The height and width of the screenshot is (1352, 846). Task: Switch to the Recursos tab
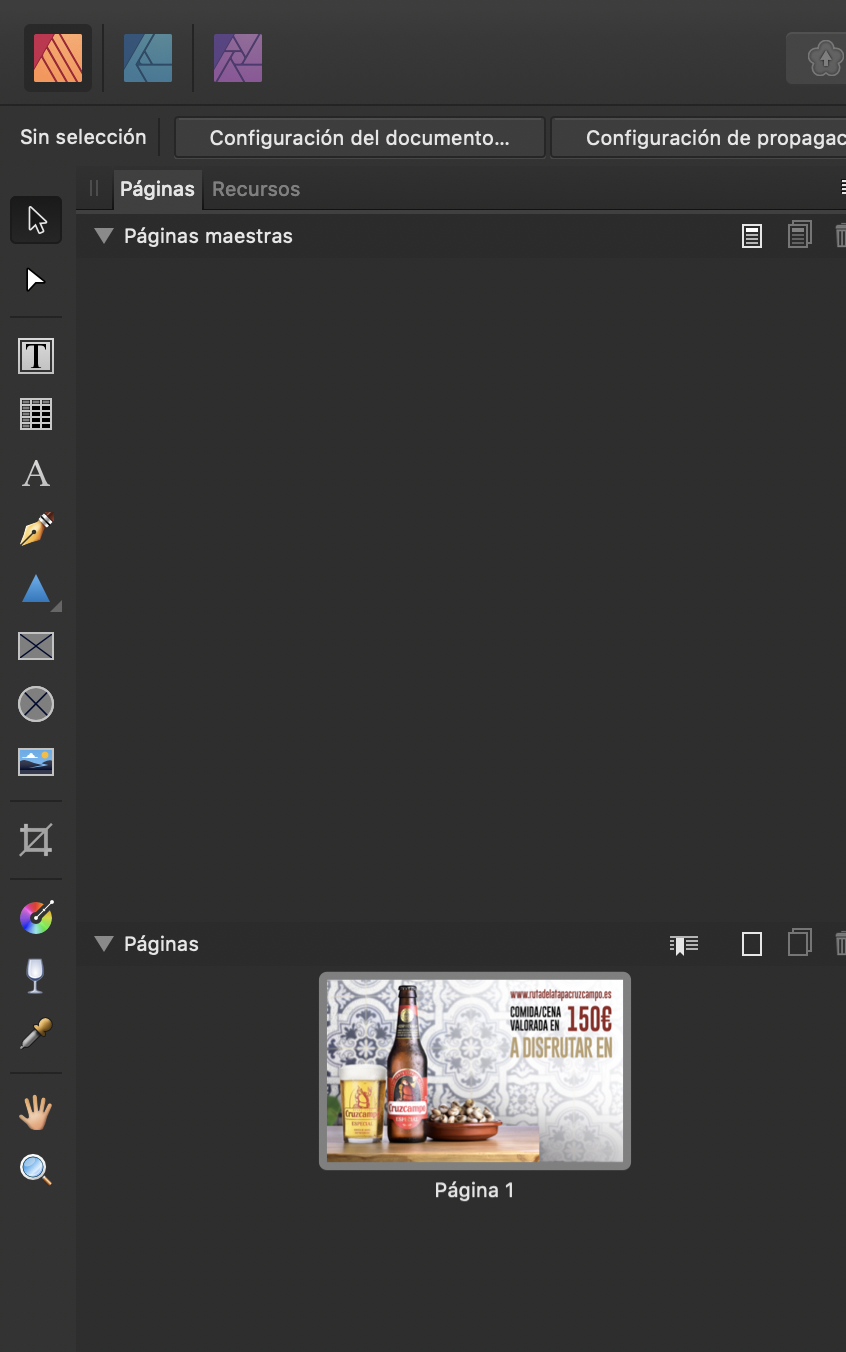[x=256, y=189]
